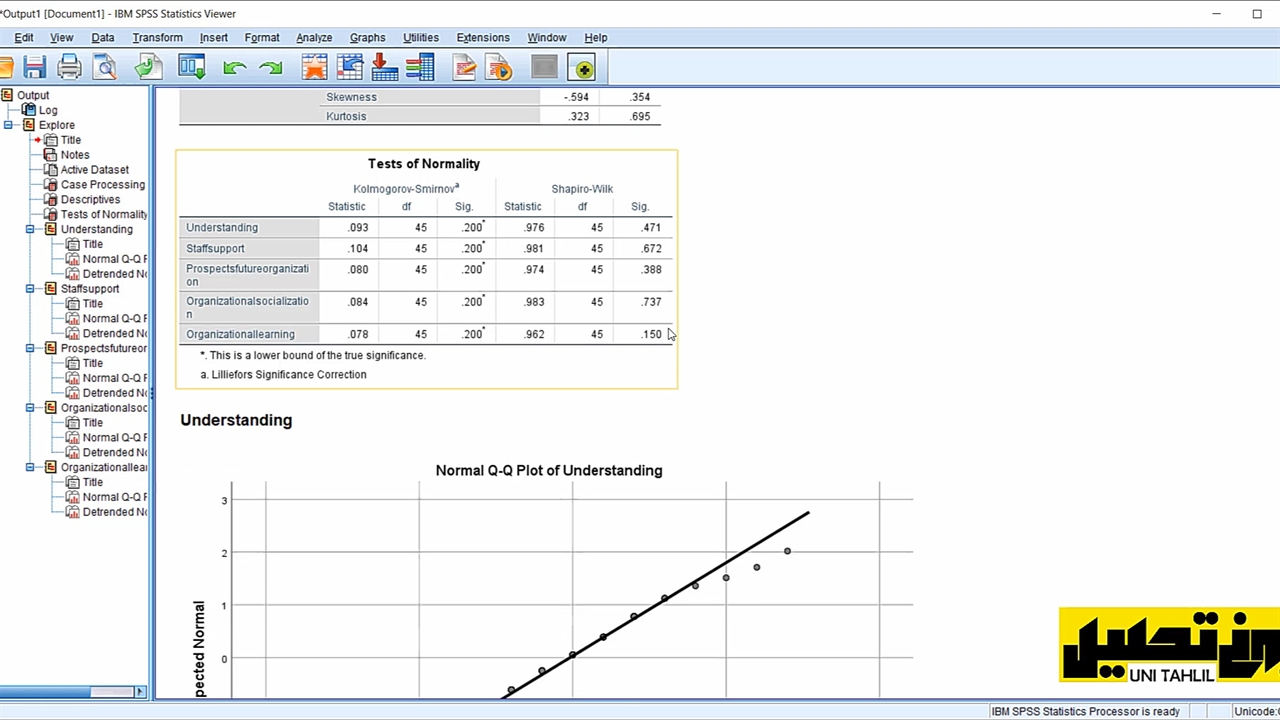Viewport: 1280px width, 720px height.
Task: Click the green plus icon in toolbar
Action: 583,68
